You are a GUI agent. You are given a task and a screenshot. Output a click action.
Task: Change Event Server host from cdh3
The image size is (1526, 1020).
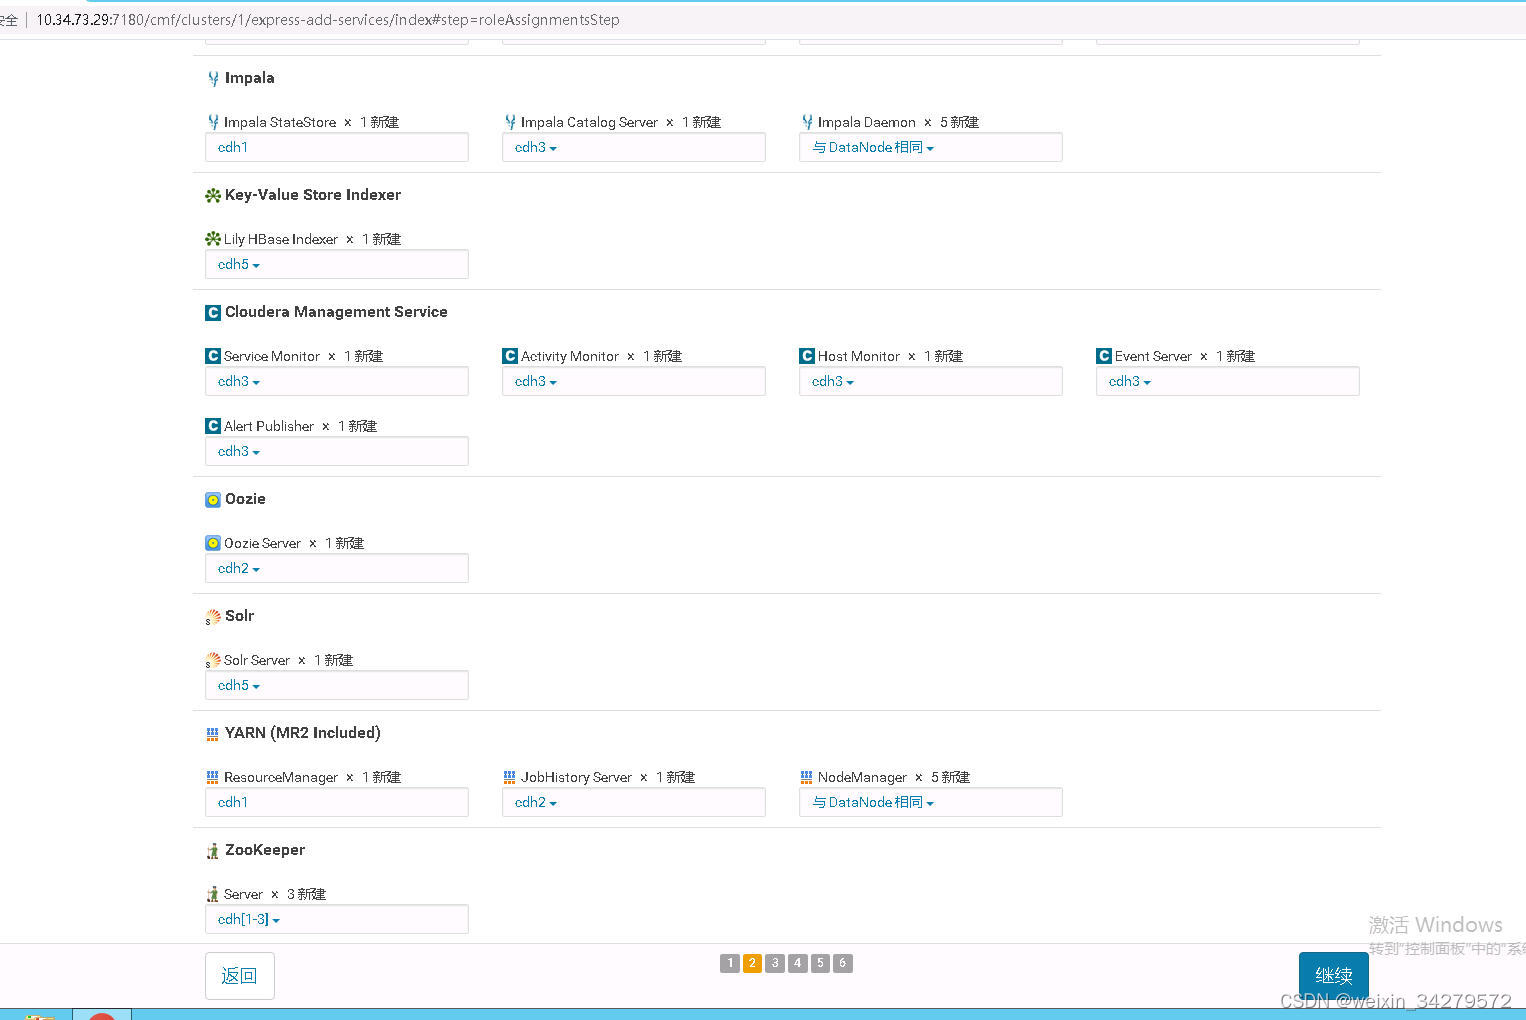(x=1130, y=381)
